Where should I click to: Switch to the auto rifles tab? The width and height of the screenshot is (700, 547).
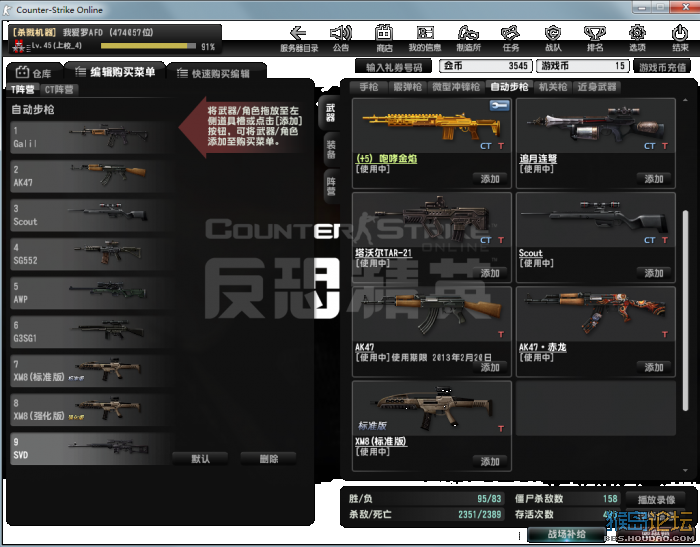click(x=509, y=87)
